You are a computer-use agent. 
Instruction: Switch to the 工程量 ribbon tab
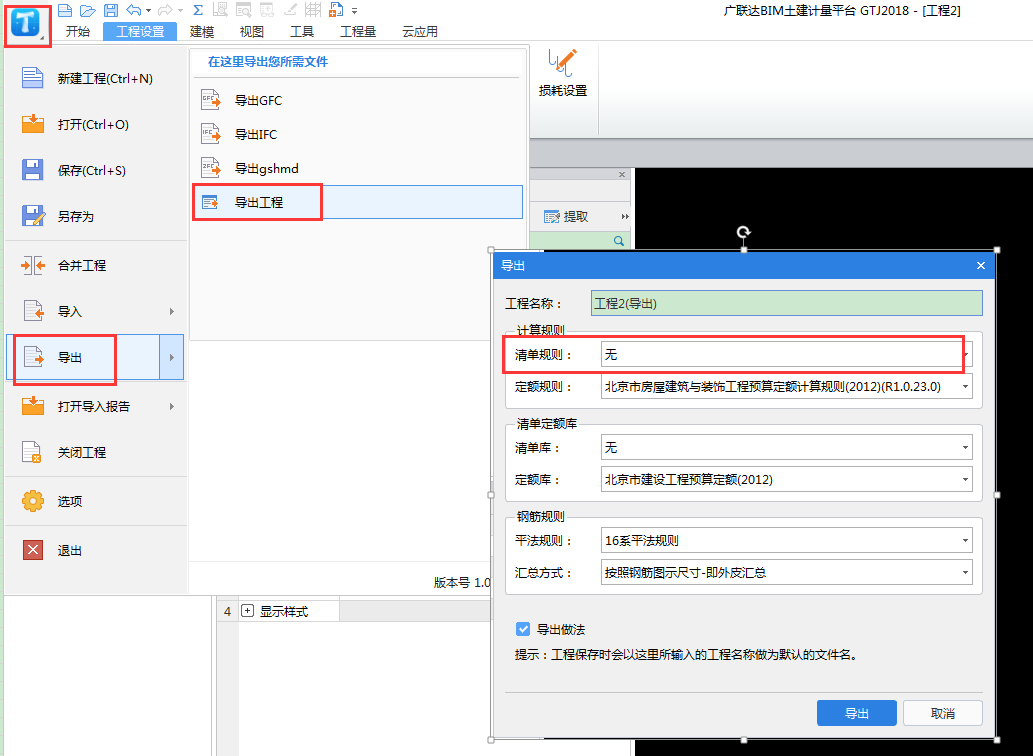point(358,32)
